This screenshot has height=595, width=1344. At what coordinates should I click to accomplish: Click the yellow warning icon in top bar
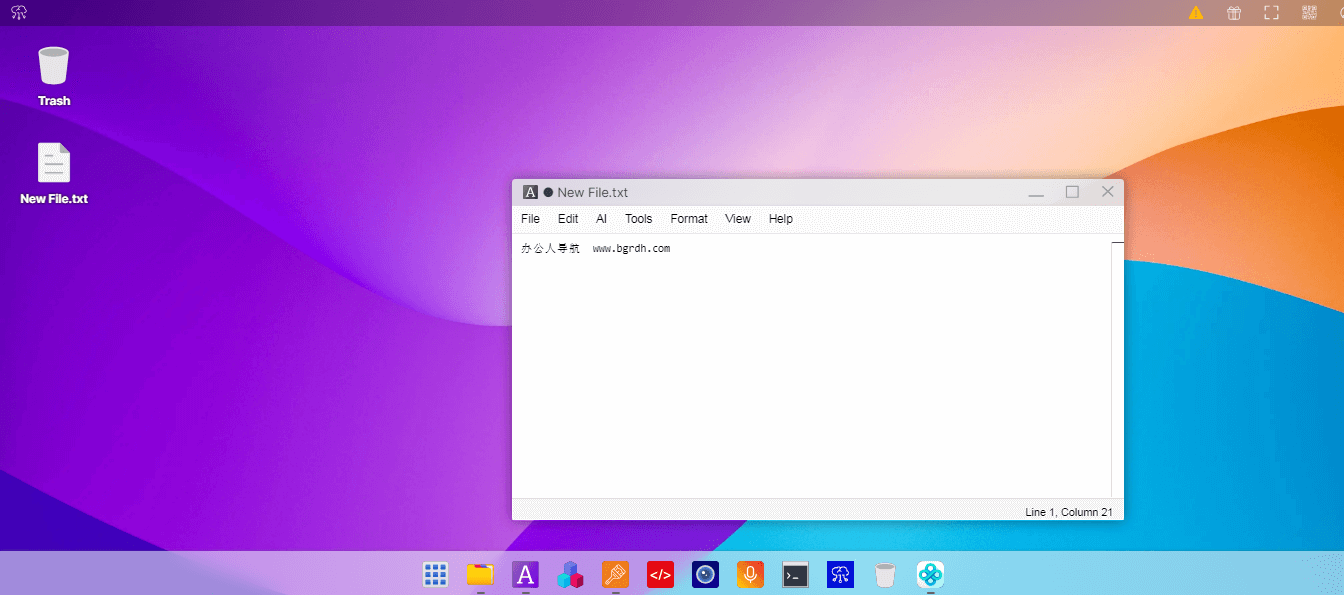click(1196, 13)
